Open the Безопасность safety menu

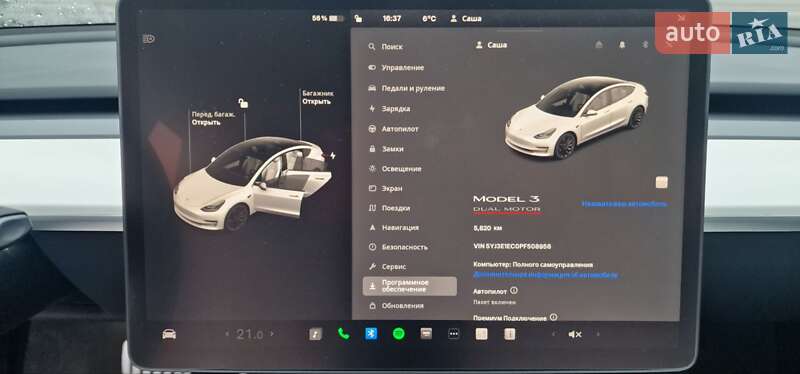(398, 247)
